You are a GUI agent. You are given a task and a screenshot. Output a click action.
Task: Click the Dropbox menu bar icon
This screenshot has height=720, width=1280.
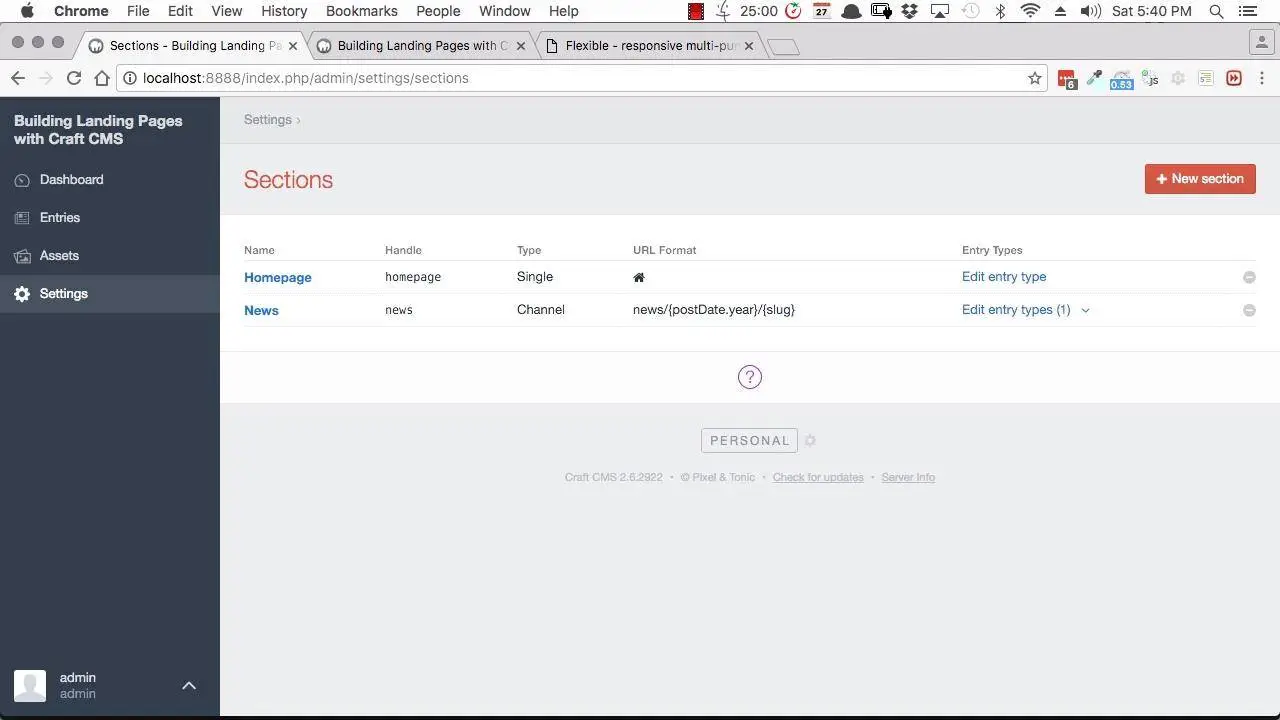coord(909,11)
